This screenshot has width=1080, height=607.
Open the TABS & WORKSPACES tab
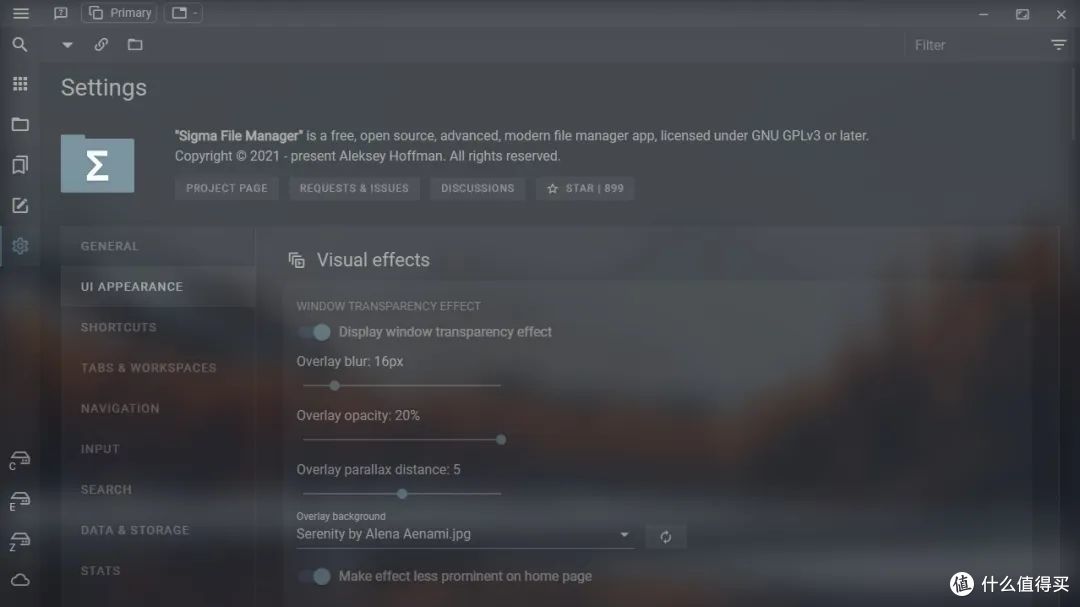158,368
